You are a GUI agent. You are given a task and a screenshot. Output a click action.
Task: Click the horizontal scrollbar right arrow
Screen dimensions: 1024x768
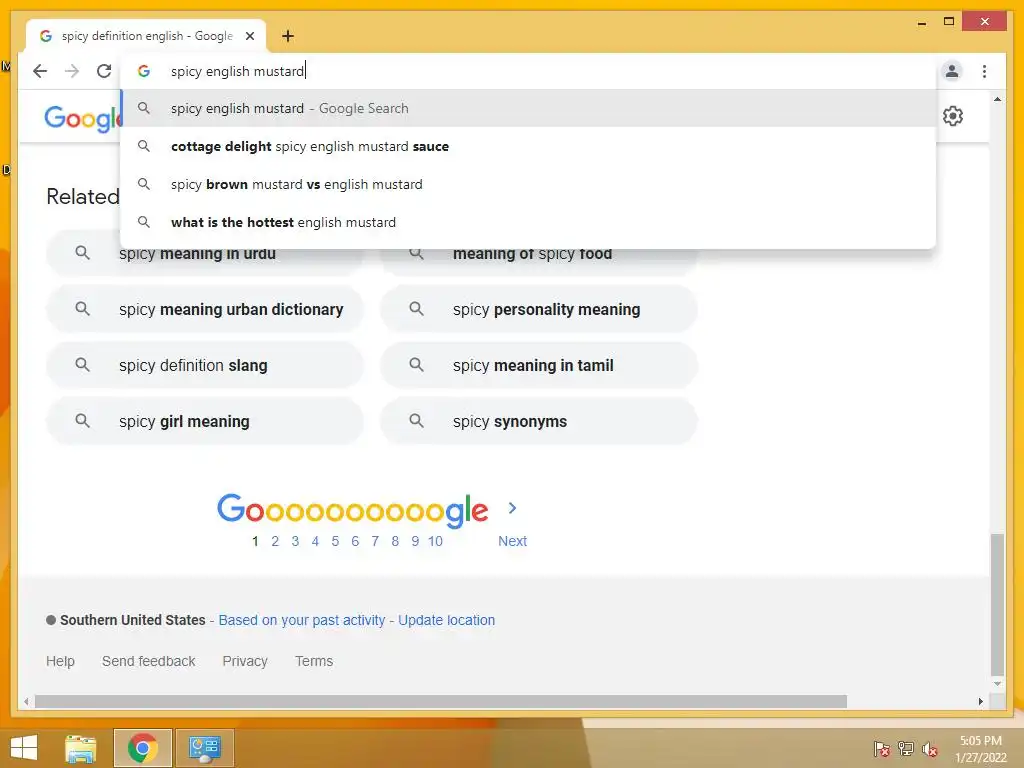point(980,701)
